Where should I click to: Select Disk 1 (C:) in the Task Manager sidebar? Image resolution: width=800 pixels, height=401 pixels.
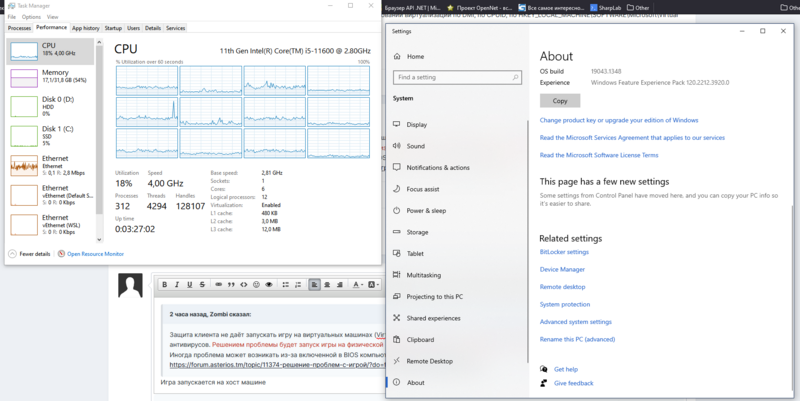[50, 136]
